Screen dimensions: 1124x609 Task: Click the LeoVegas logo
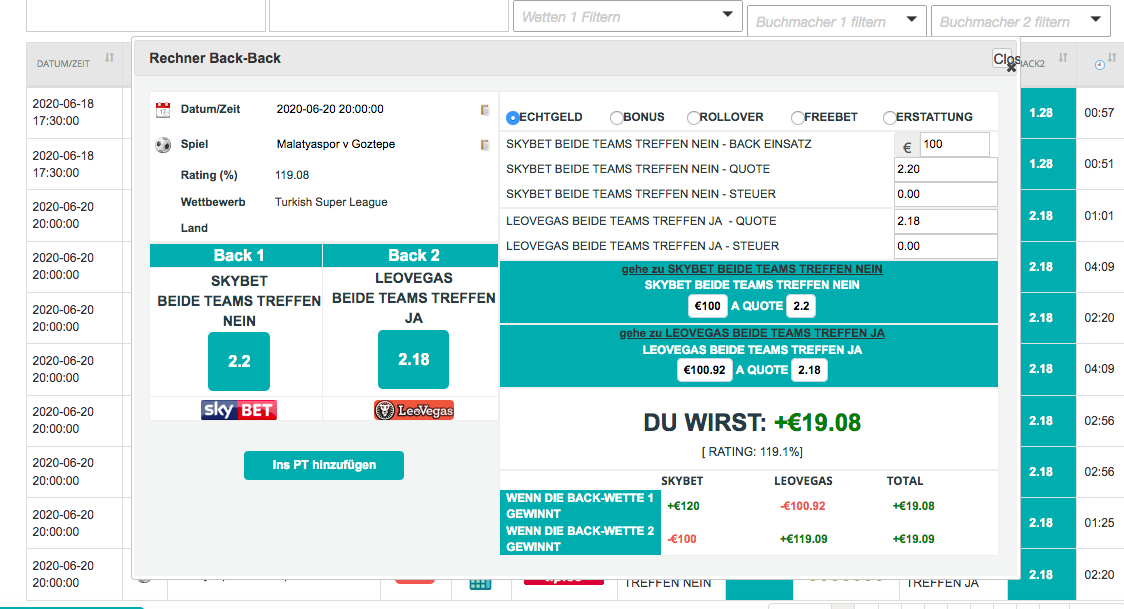click(414, 410)
